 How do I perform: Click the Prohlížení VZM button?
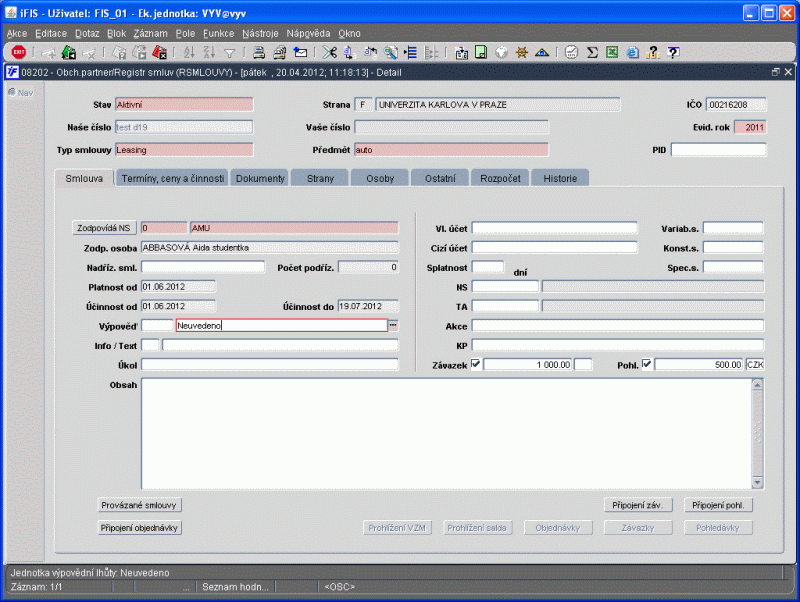click(x=397, y=528)
